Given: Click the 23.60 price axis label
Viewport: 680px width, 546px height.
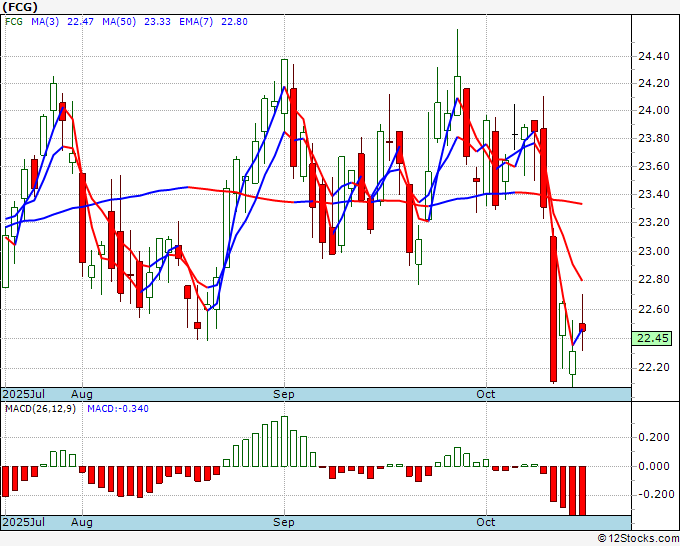Looking at the screenshot, I should tap(654, 166).
